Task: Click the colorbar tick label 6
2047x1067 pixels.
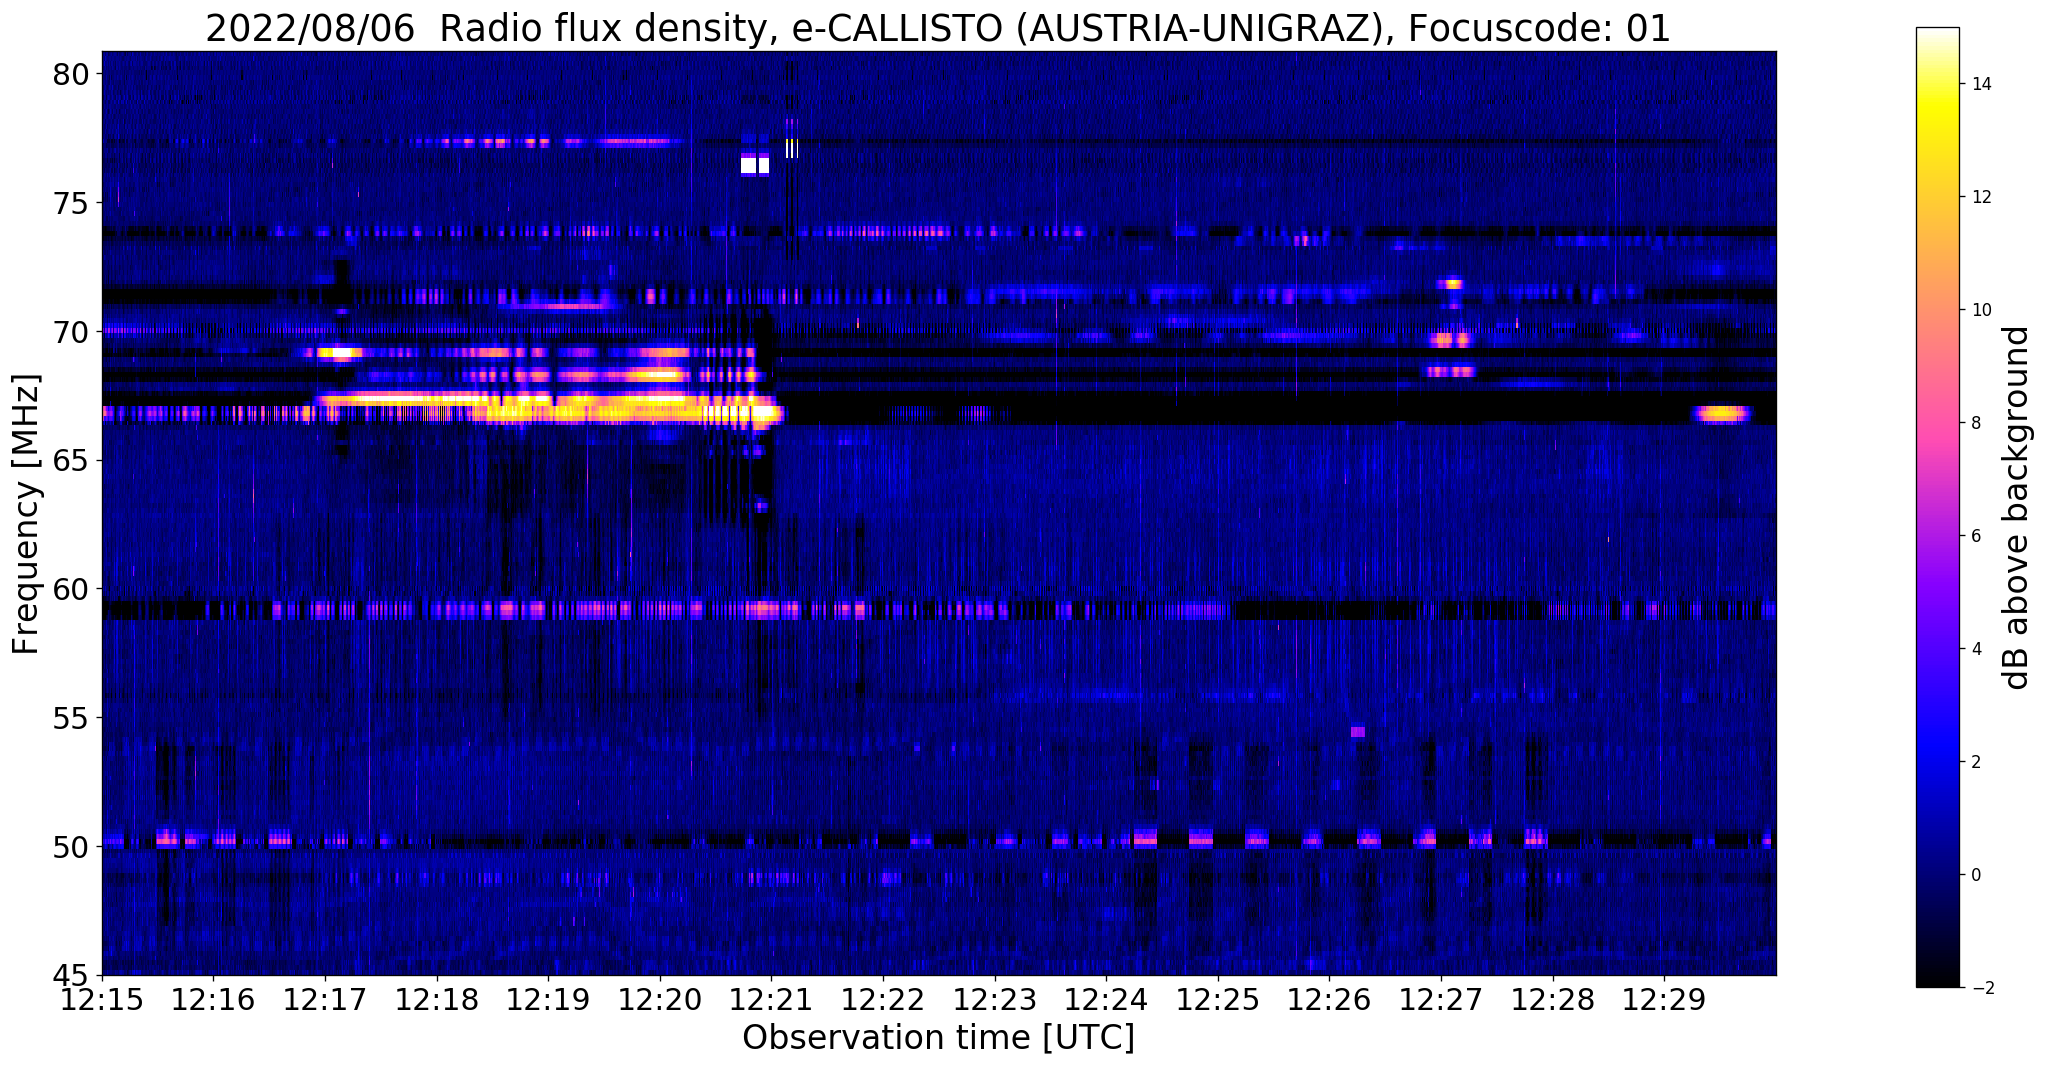Action: coord(1975,536)
